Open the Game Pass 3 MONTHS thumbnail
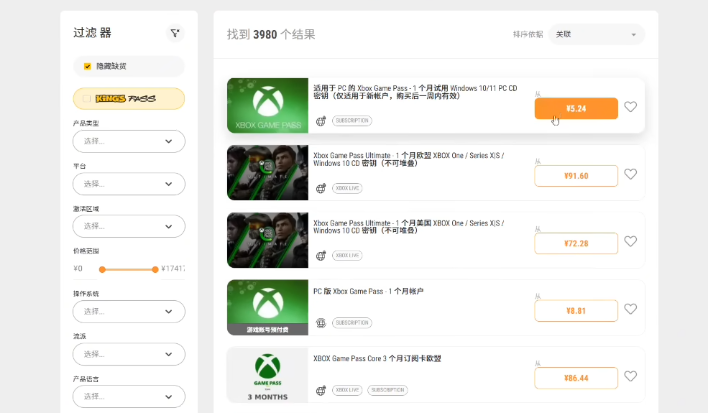The image size is (708, 413). click(268, 375)
